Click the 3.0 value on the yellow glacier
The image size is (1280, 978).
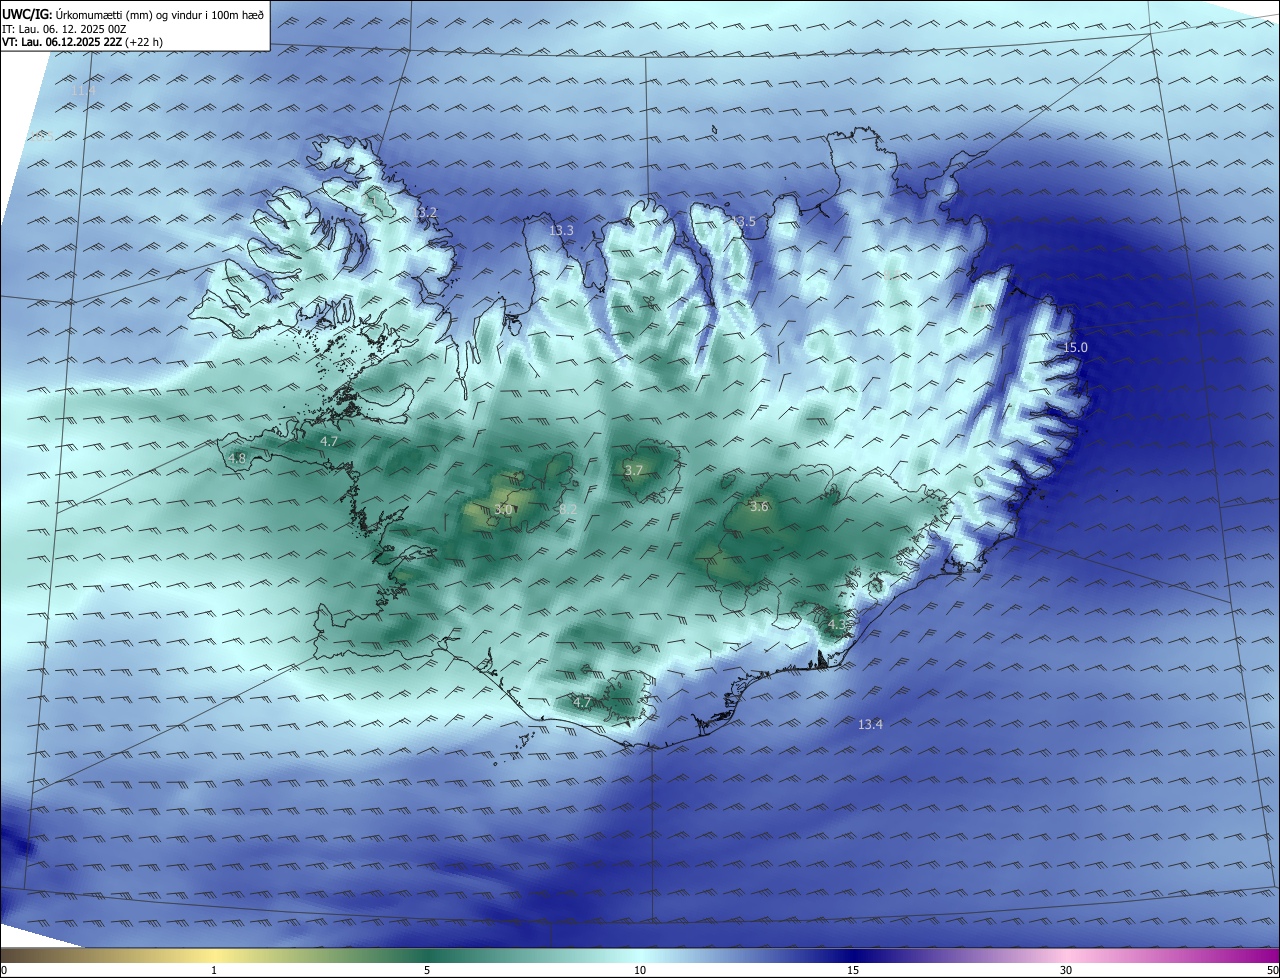tap(504, 510)
